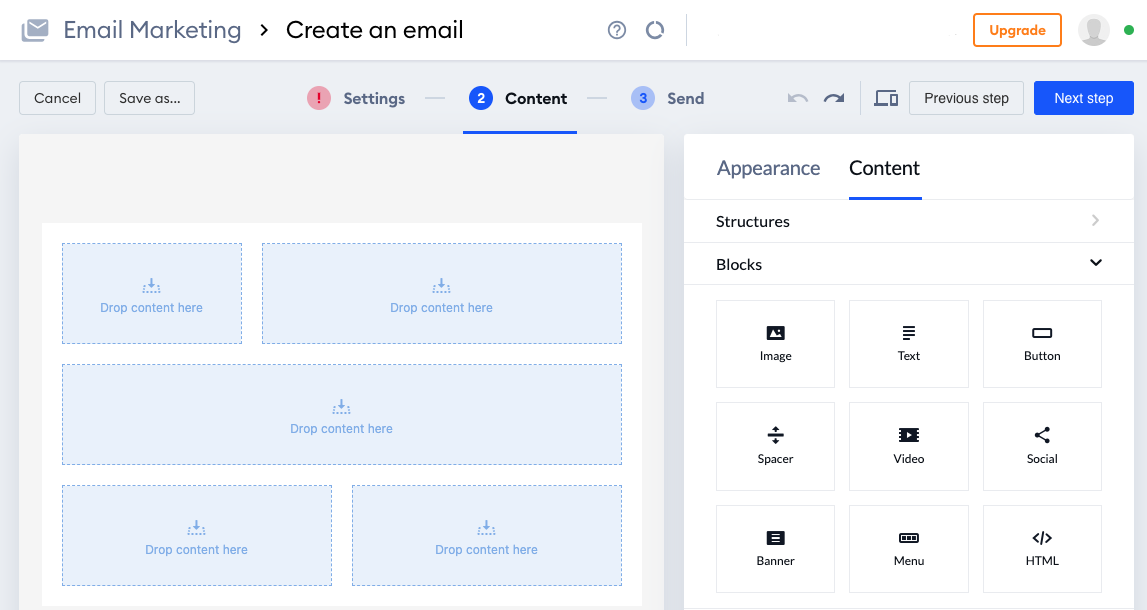Switch to the Appearance tab

point(768,168)
